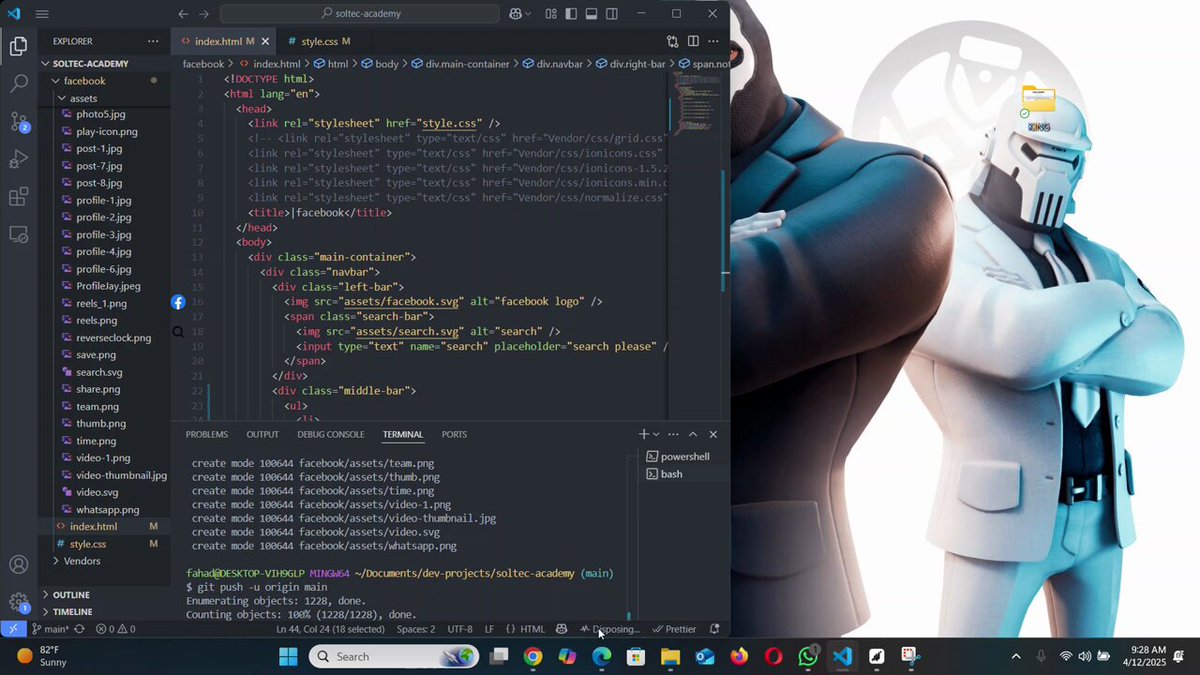Image resolution: width=1200 pixels, height=675 pixels.
Task: Click the div.main-container breadcrumb
Action: [x=460, y=63]
